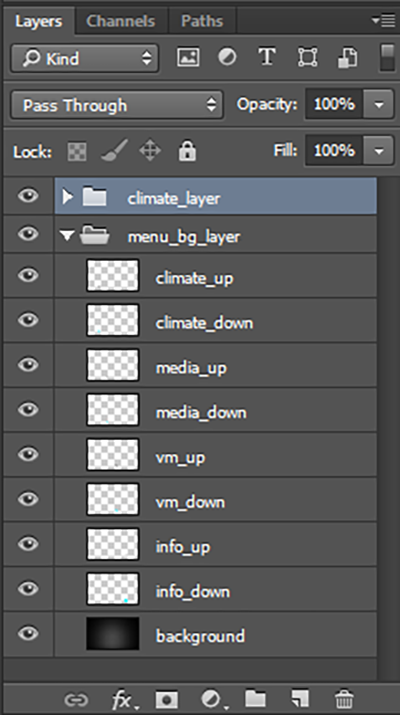This screenshot has width=400, height=715.
Task: Select the vm_down layer thumbnail
Action: (x=113, y=499)
